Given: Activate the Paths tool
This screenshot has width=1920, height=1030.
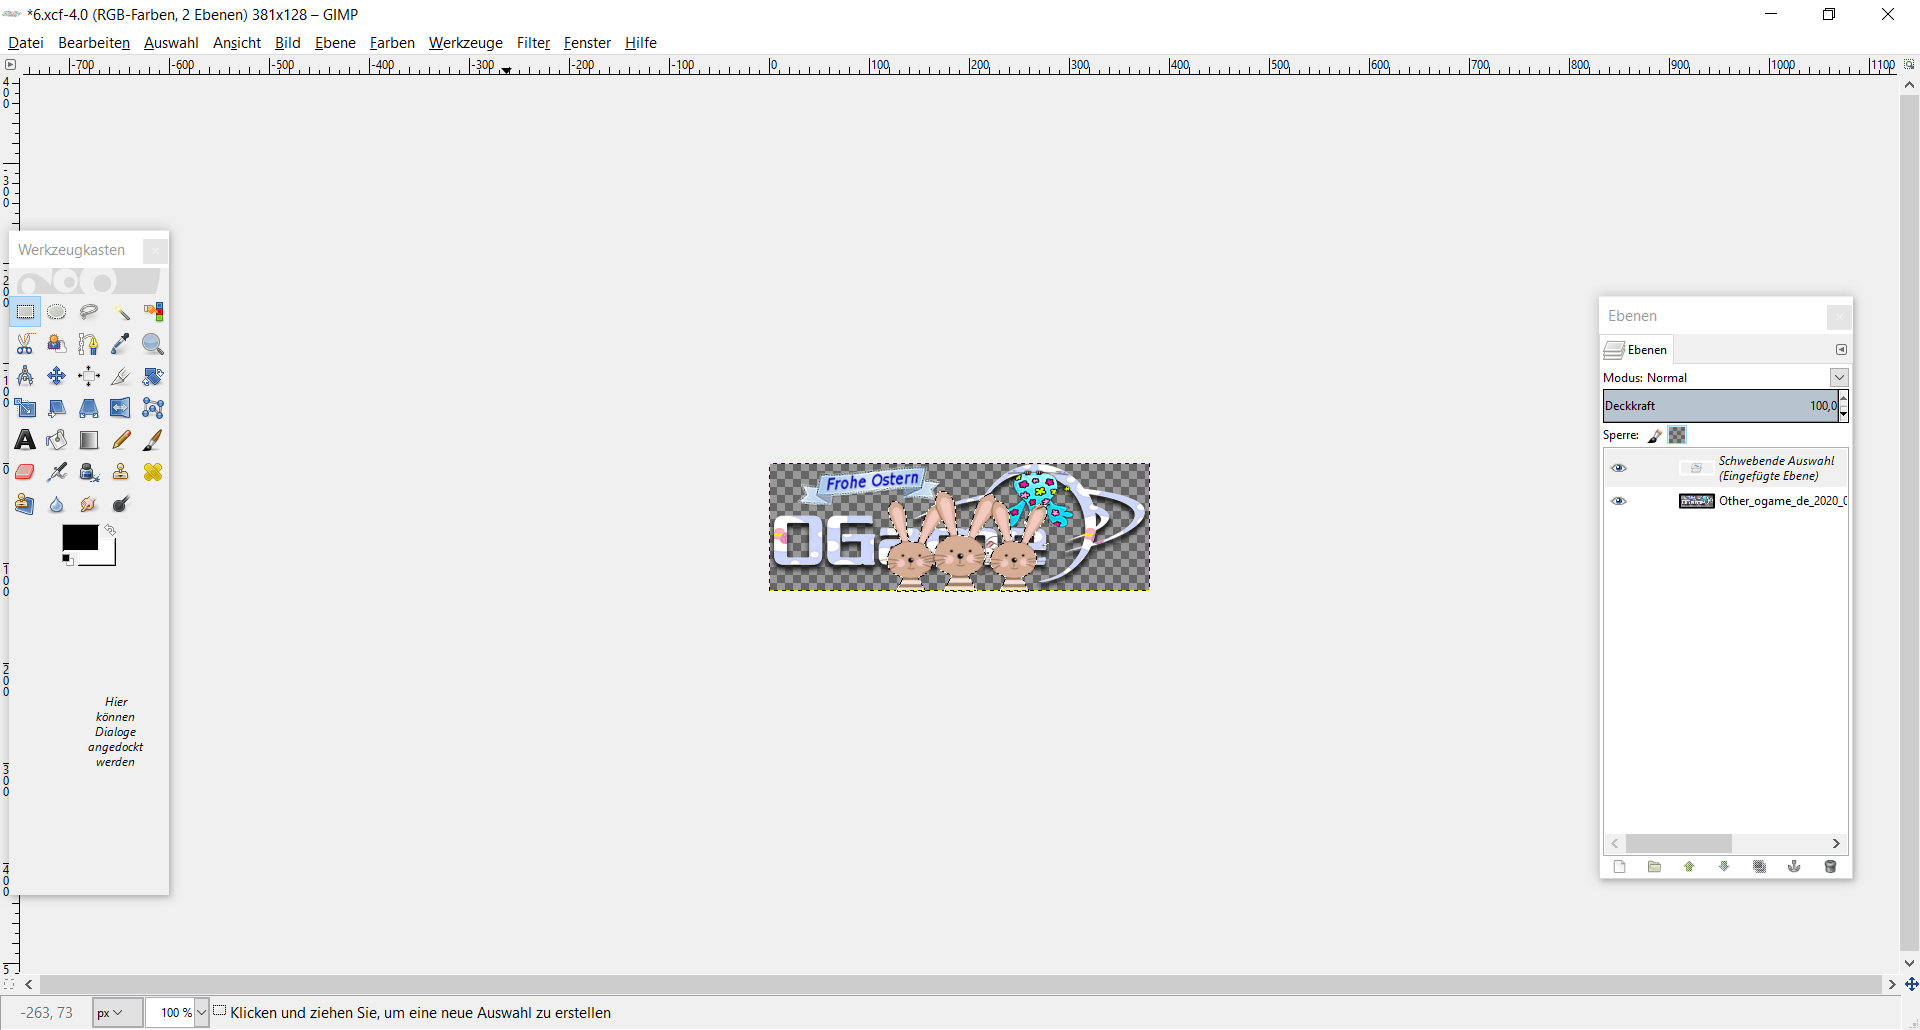Looking at the screenshot, I should pyautogui.click(x=89, y=344).
